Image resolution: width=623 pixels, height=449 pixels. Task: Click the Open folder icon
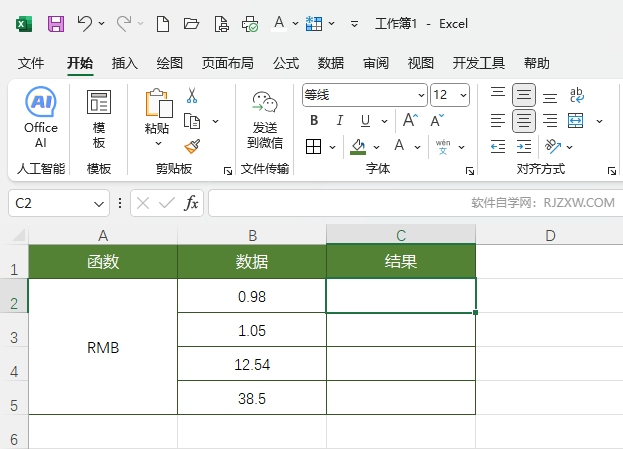191,24
